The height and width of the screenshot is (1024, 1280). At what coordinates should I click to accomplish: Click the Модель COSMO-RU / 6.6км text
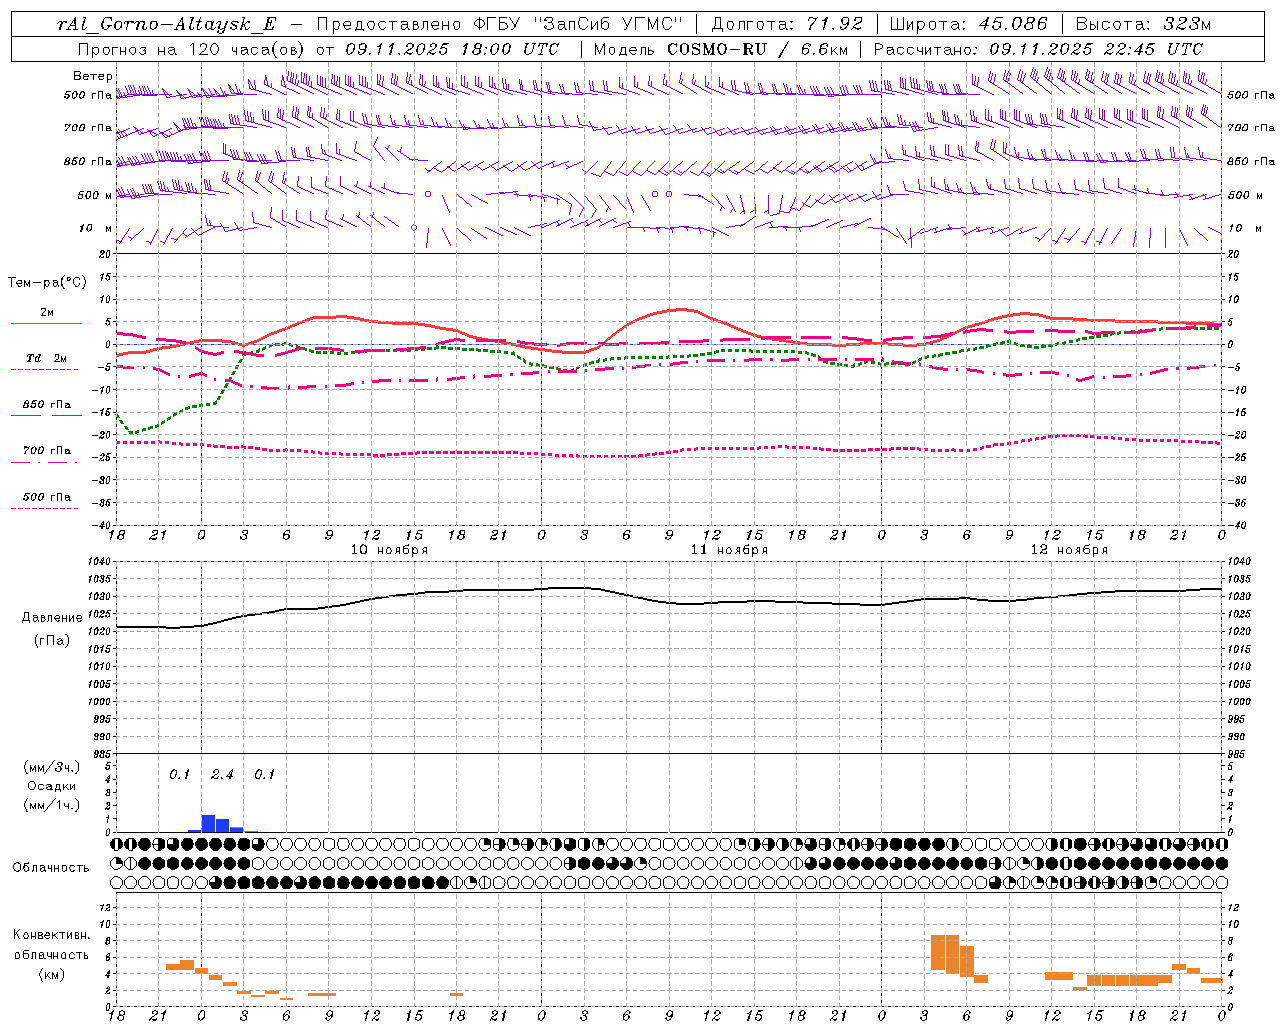pos(721,49)
